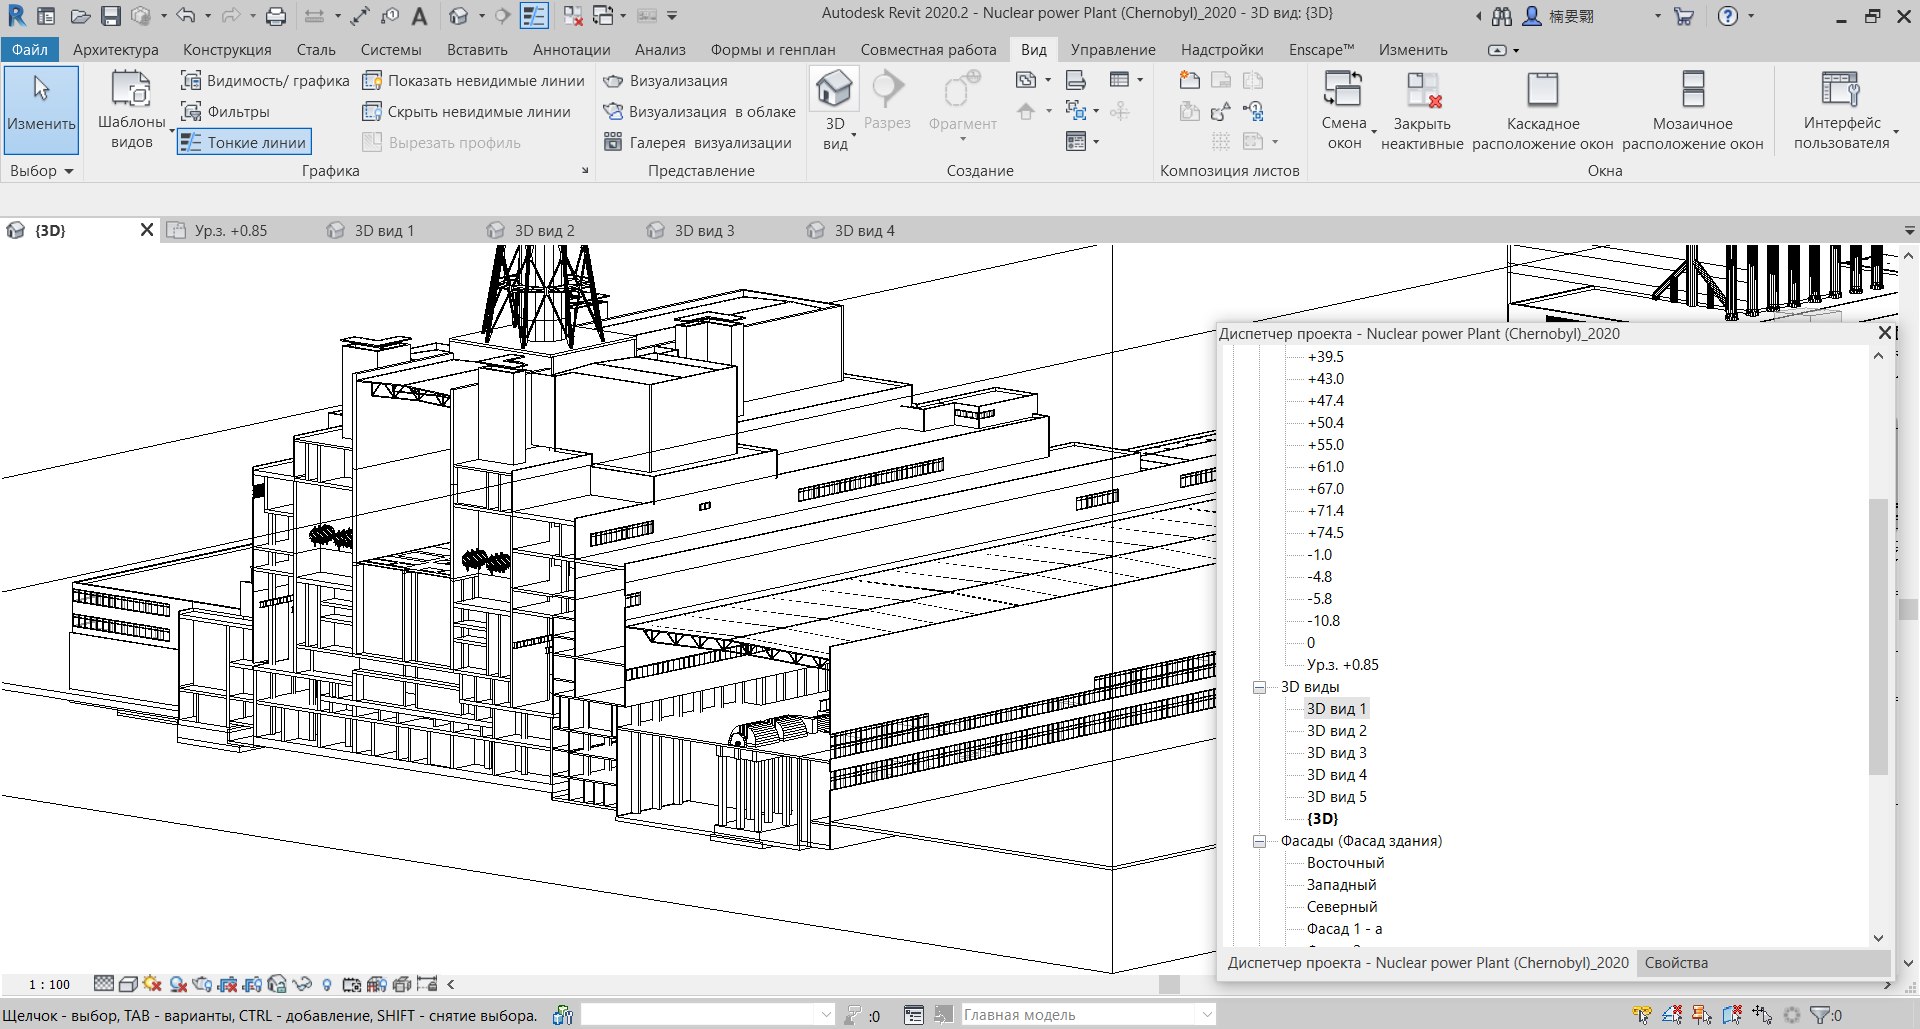Screen dimensions: 1920x1029
Task: Click Мозаичное расположение окон icon
Action: 1692,90
